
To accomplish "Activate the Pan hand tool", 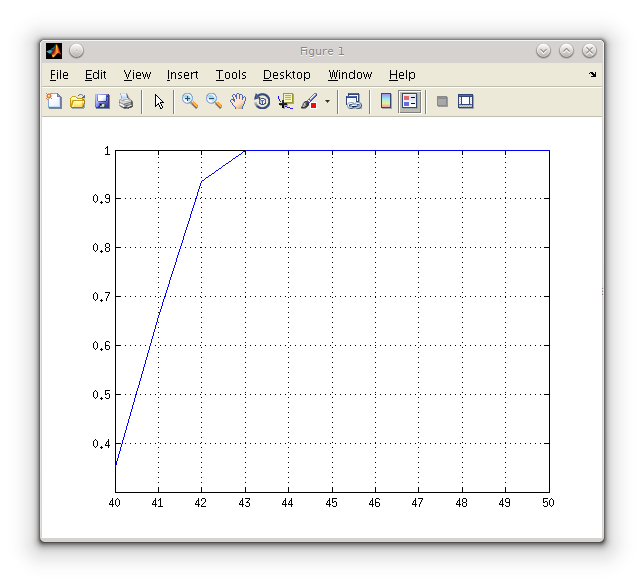I will (x=238, y=101).
